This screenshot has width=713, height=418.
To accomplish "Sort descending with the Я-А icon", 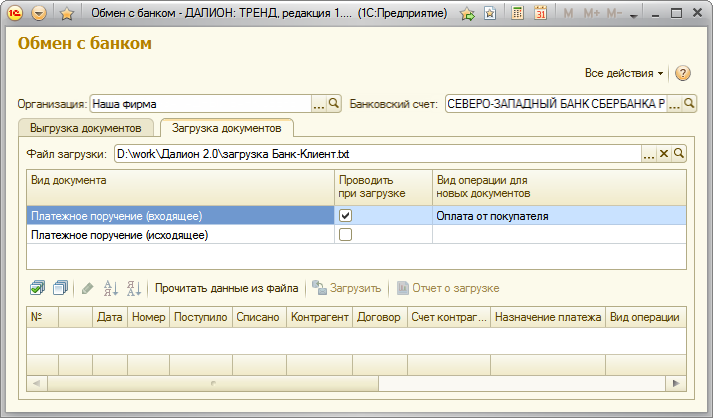I will (134, 288).
